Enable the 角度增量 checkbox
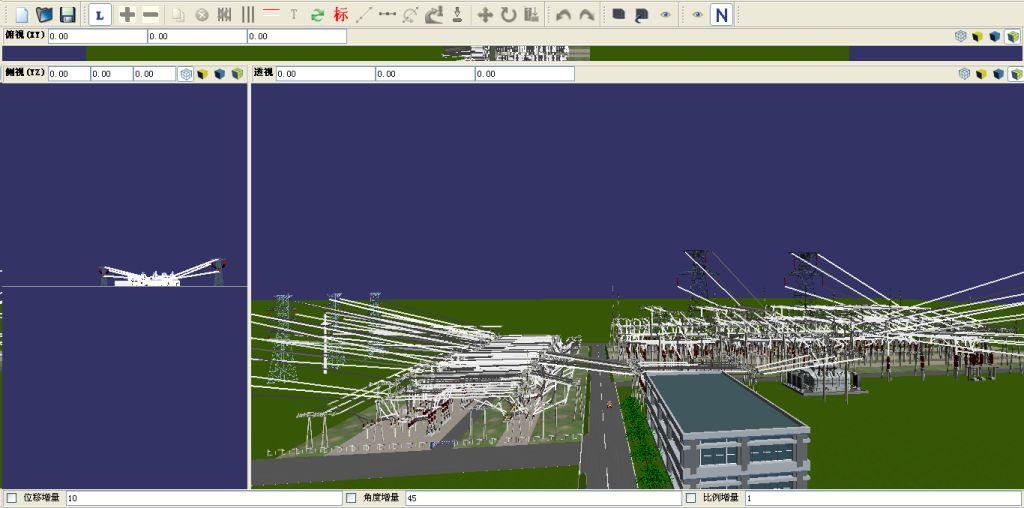Viewport: 1024px width, 508px height. [x=351, y=498]
